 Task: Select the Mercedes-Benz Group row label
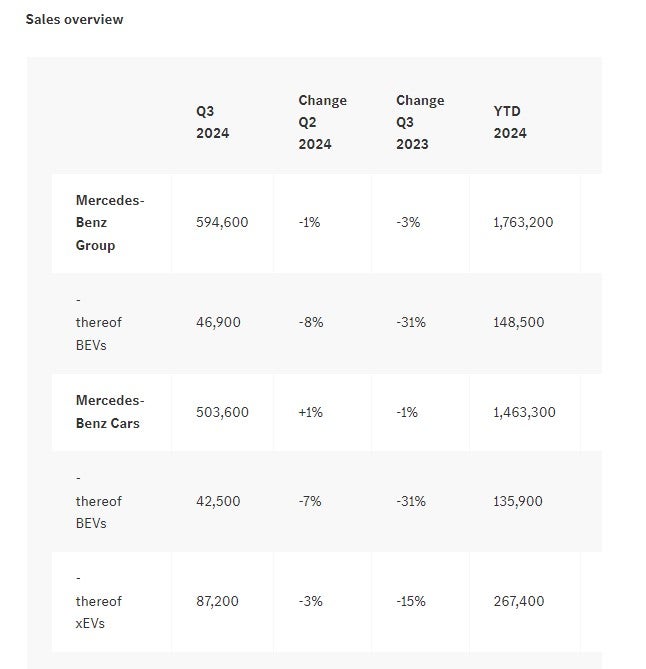click(x=109, y=222)
